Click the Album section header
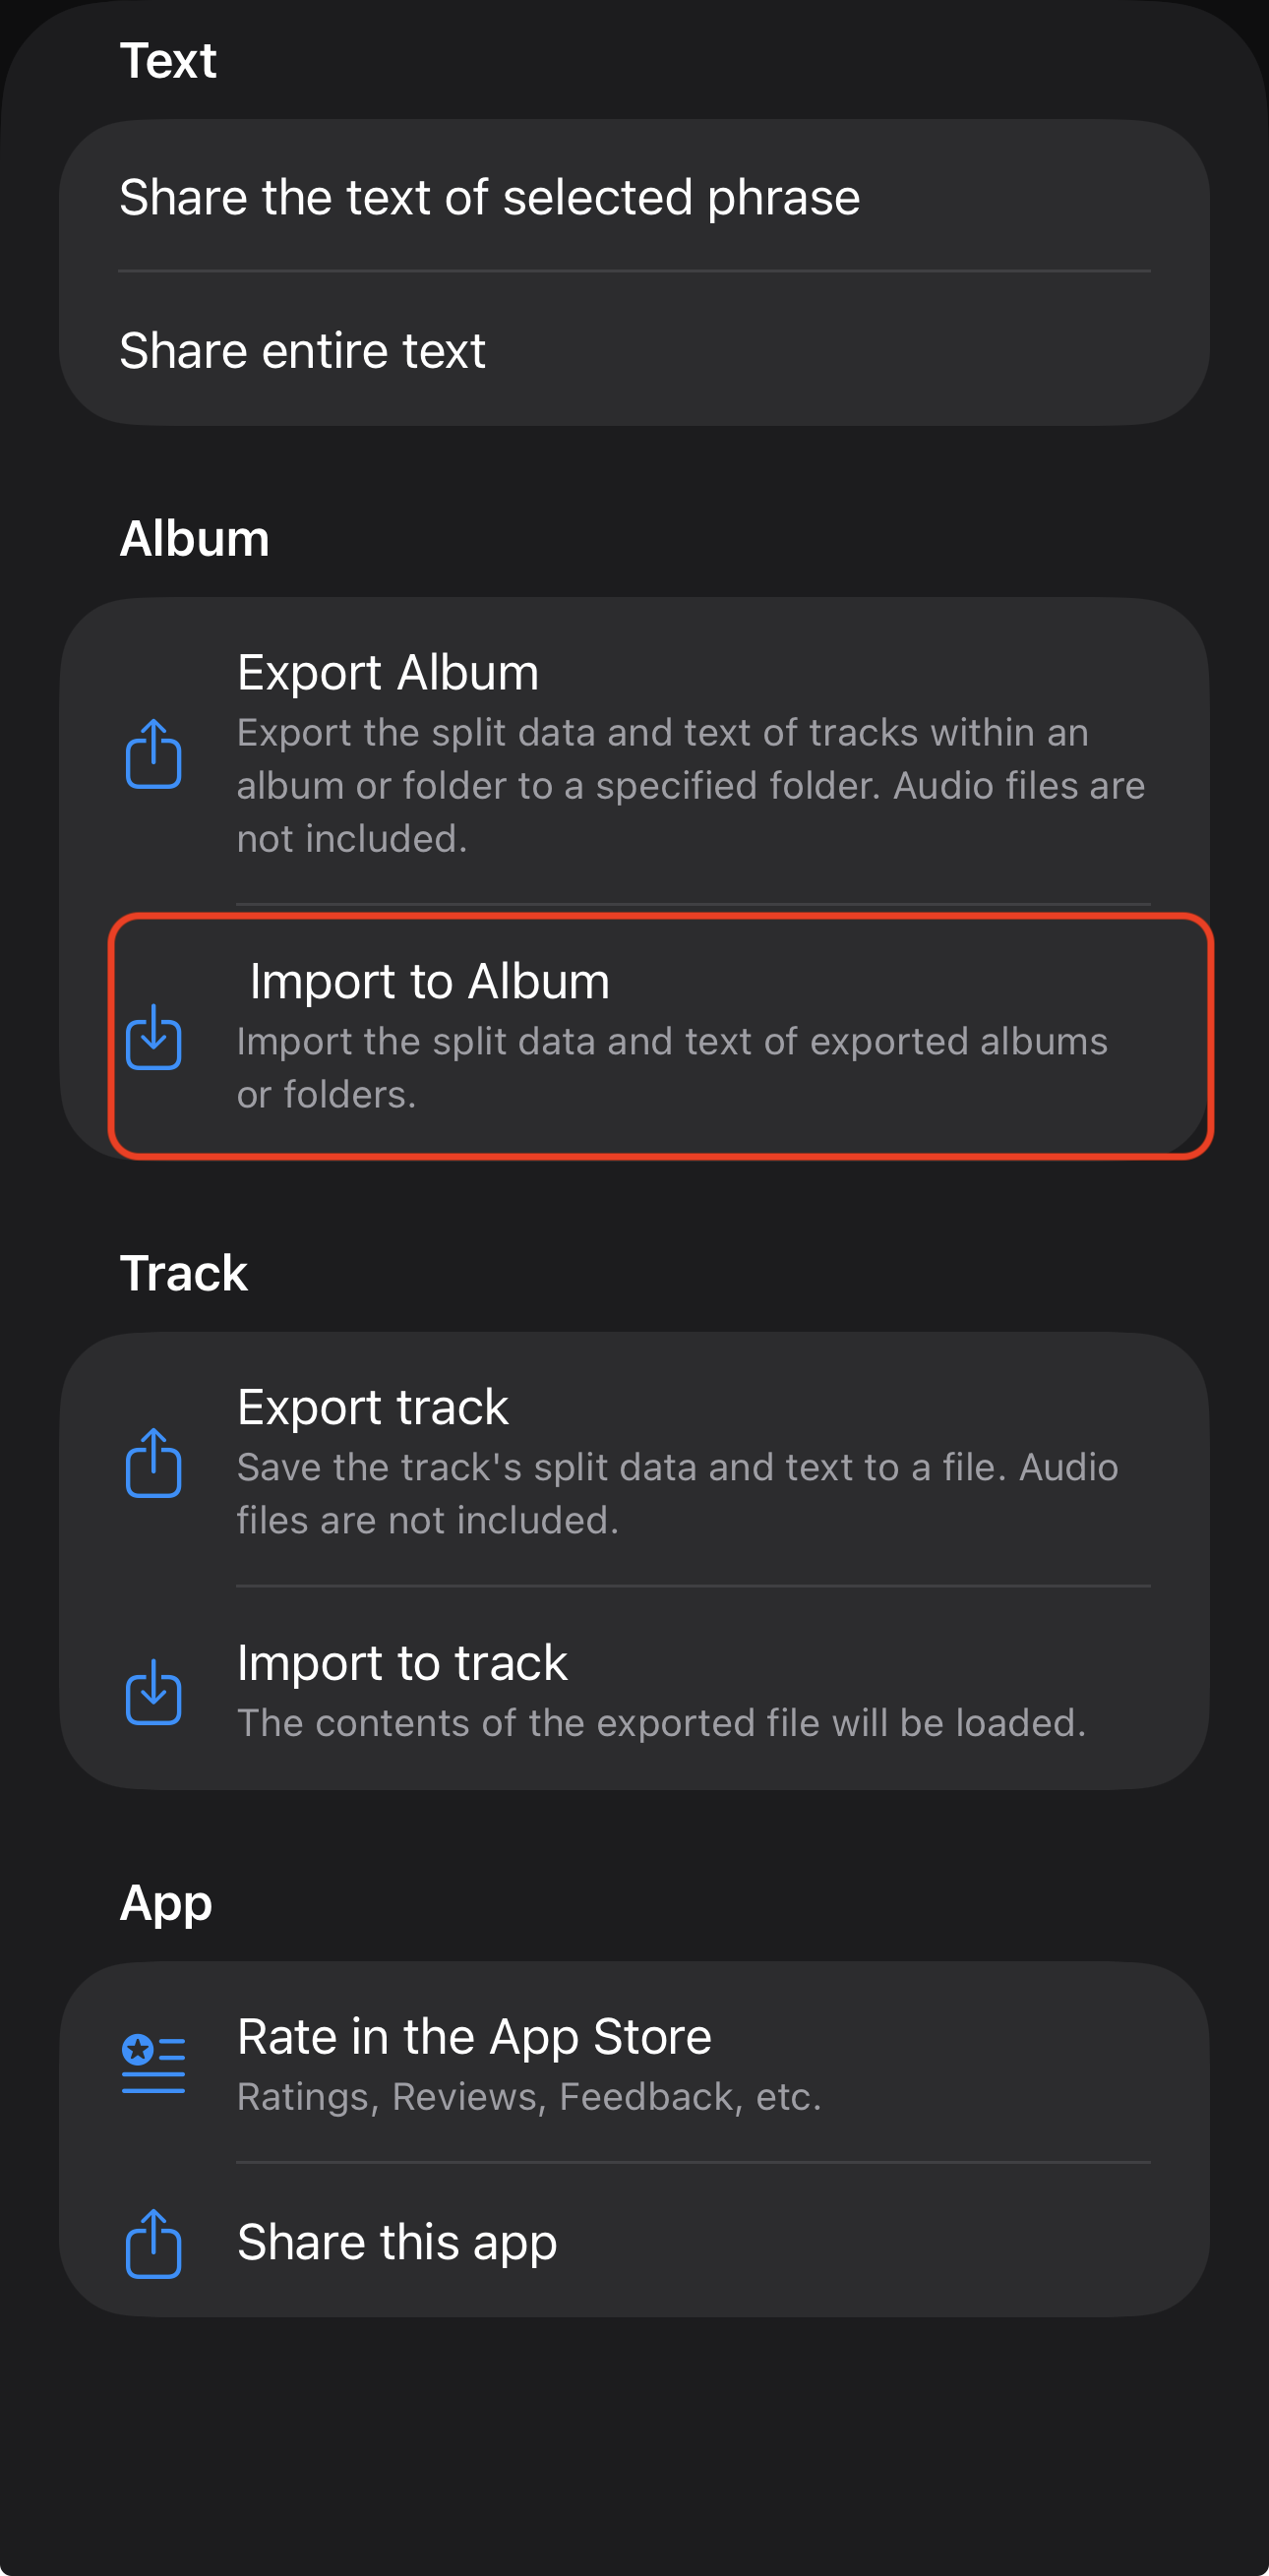Image resolution: width=1269 pixels, height=2576 pixels. 195,539
